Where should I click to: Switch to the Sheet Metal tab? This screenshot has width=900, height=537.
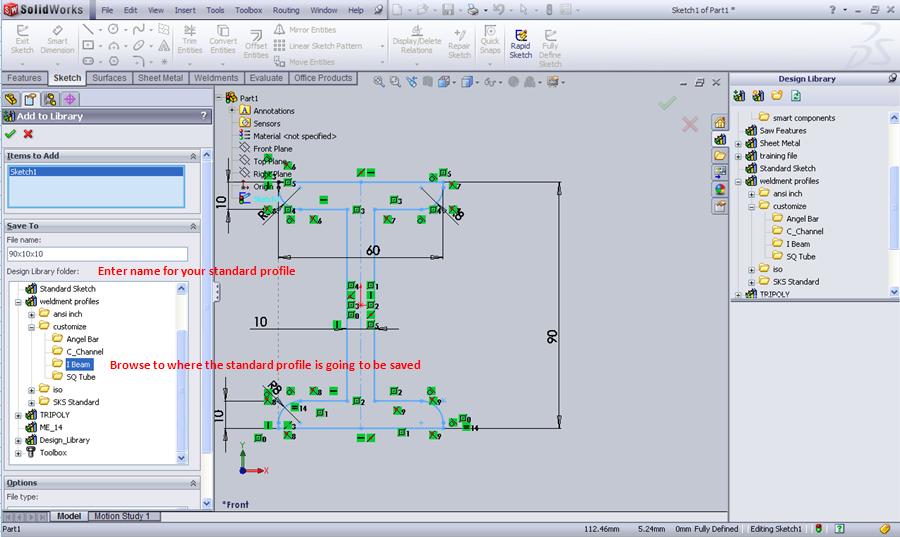coord(160,78)
